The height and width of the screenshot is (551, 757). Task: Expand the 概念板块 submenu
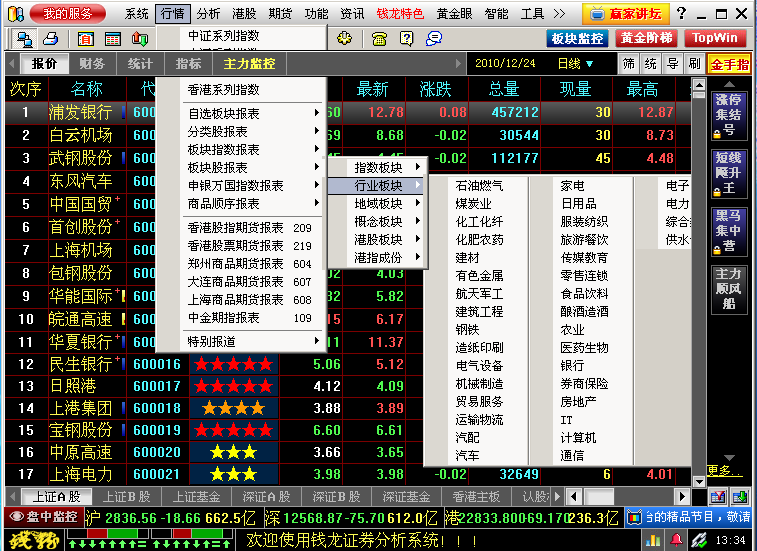click(x=378, y=222)
